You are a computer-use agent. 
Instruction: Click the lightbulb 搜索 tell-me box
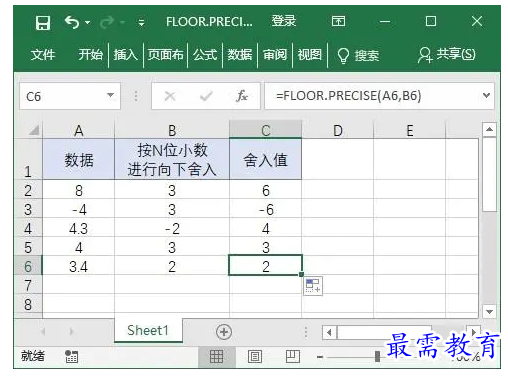coord(358,55)
